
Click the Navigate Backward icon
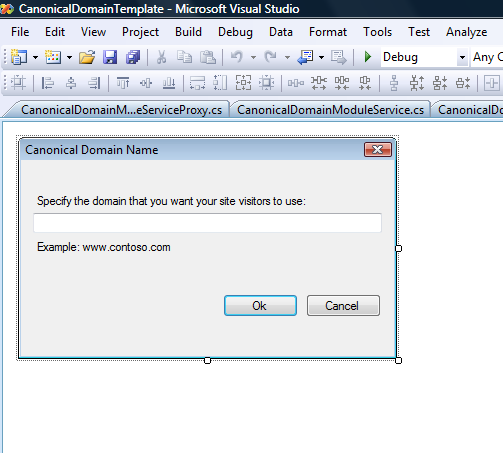305,57
